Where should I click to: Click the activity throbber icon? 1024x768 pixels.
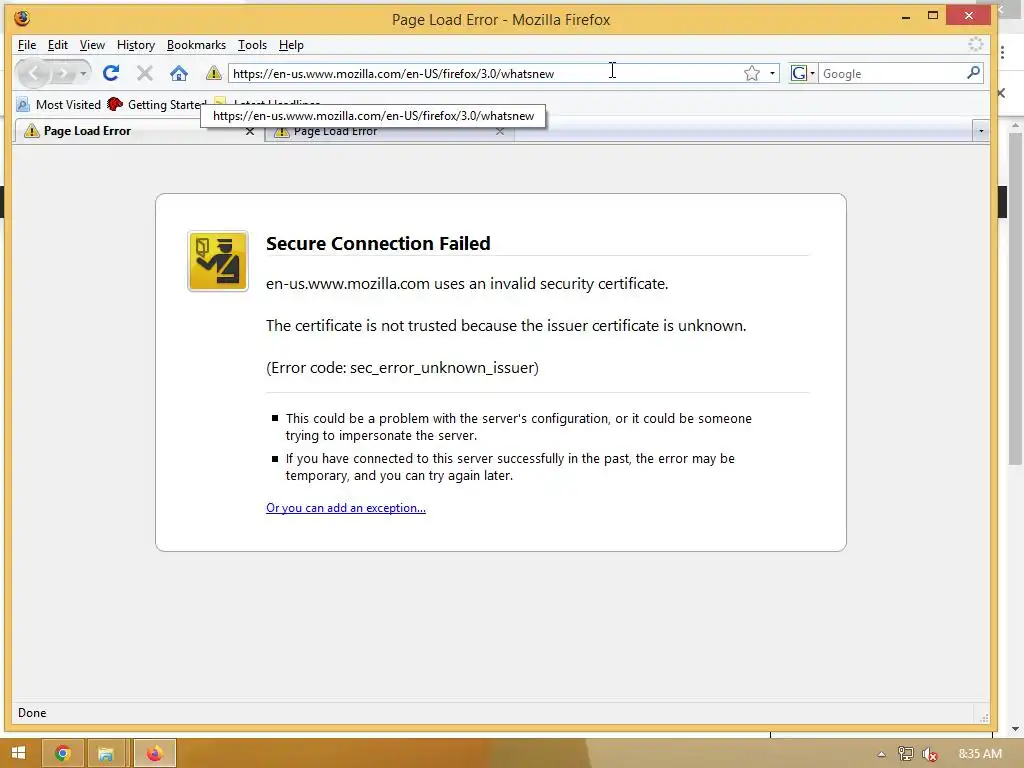coord(975,44)
